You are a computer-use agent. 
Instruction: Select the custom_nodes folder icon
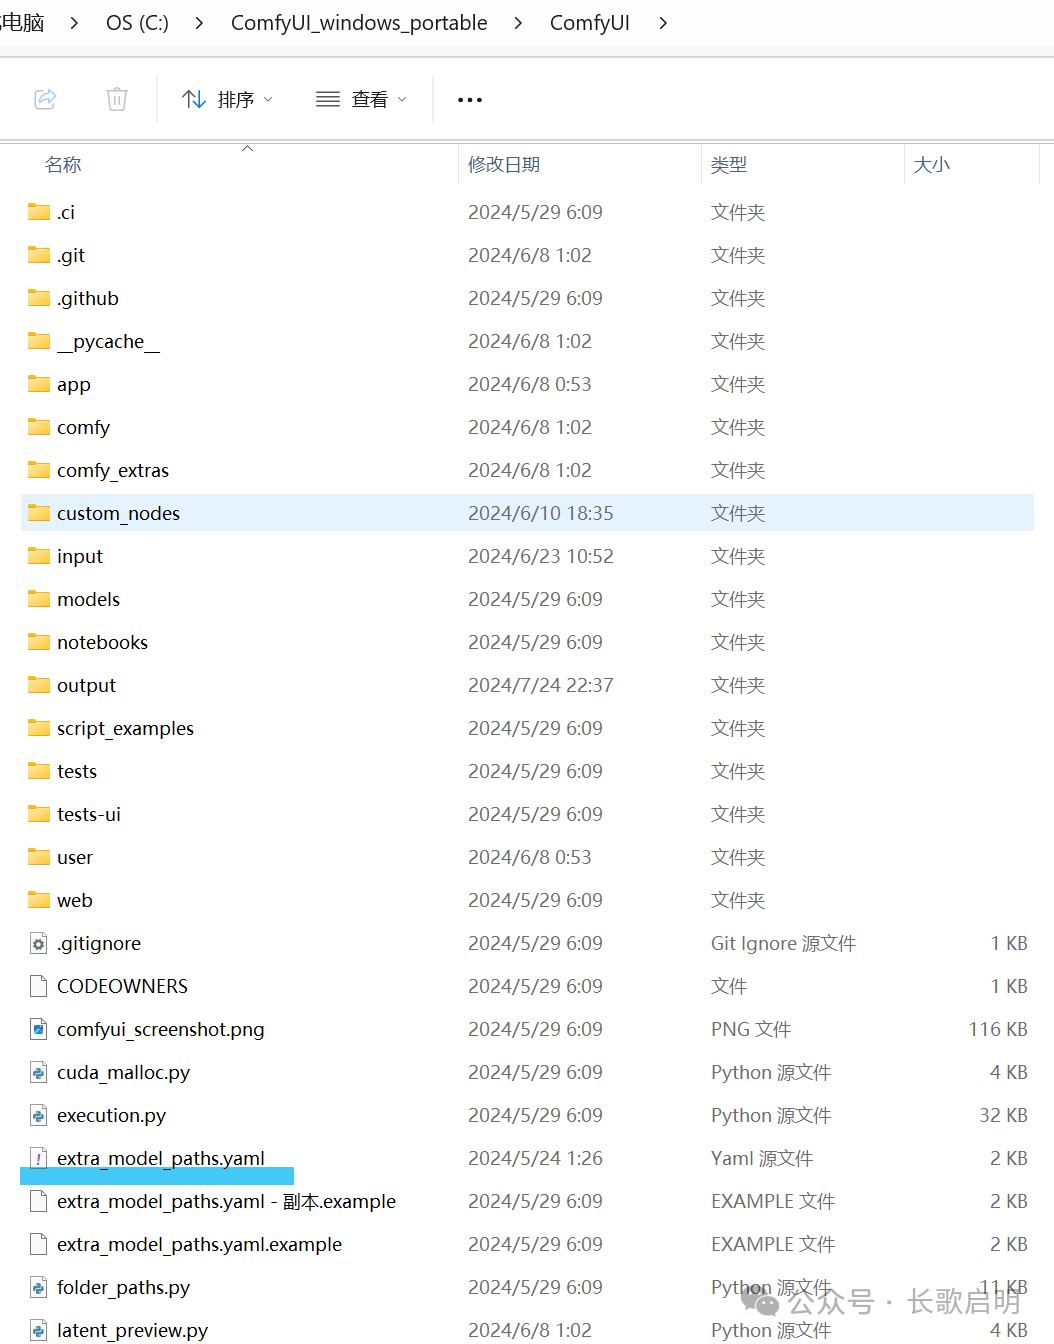tap(39, 513)
